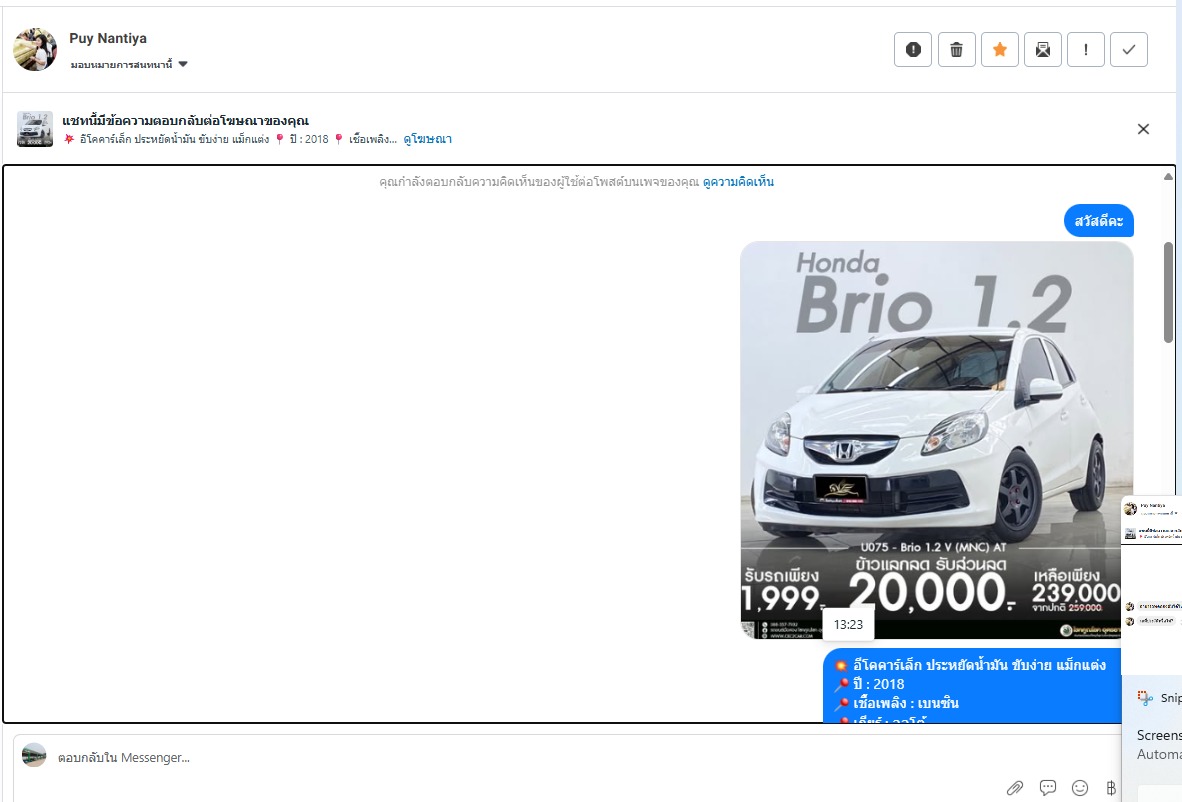This screenshot has width=1182, height=802.
Task: Open saved replies speech bubble icon
Action: click(x=1048, y=788)
